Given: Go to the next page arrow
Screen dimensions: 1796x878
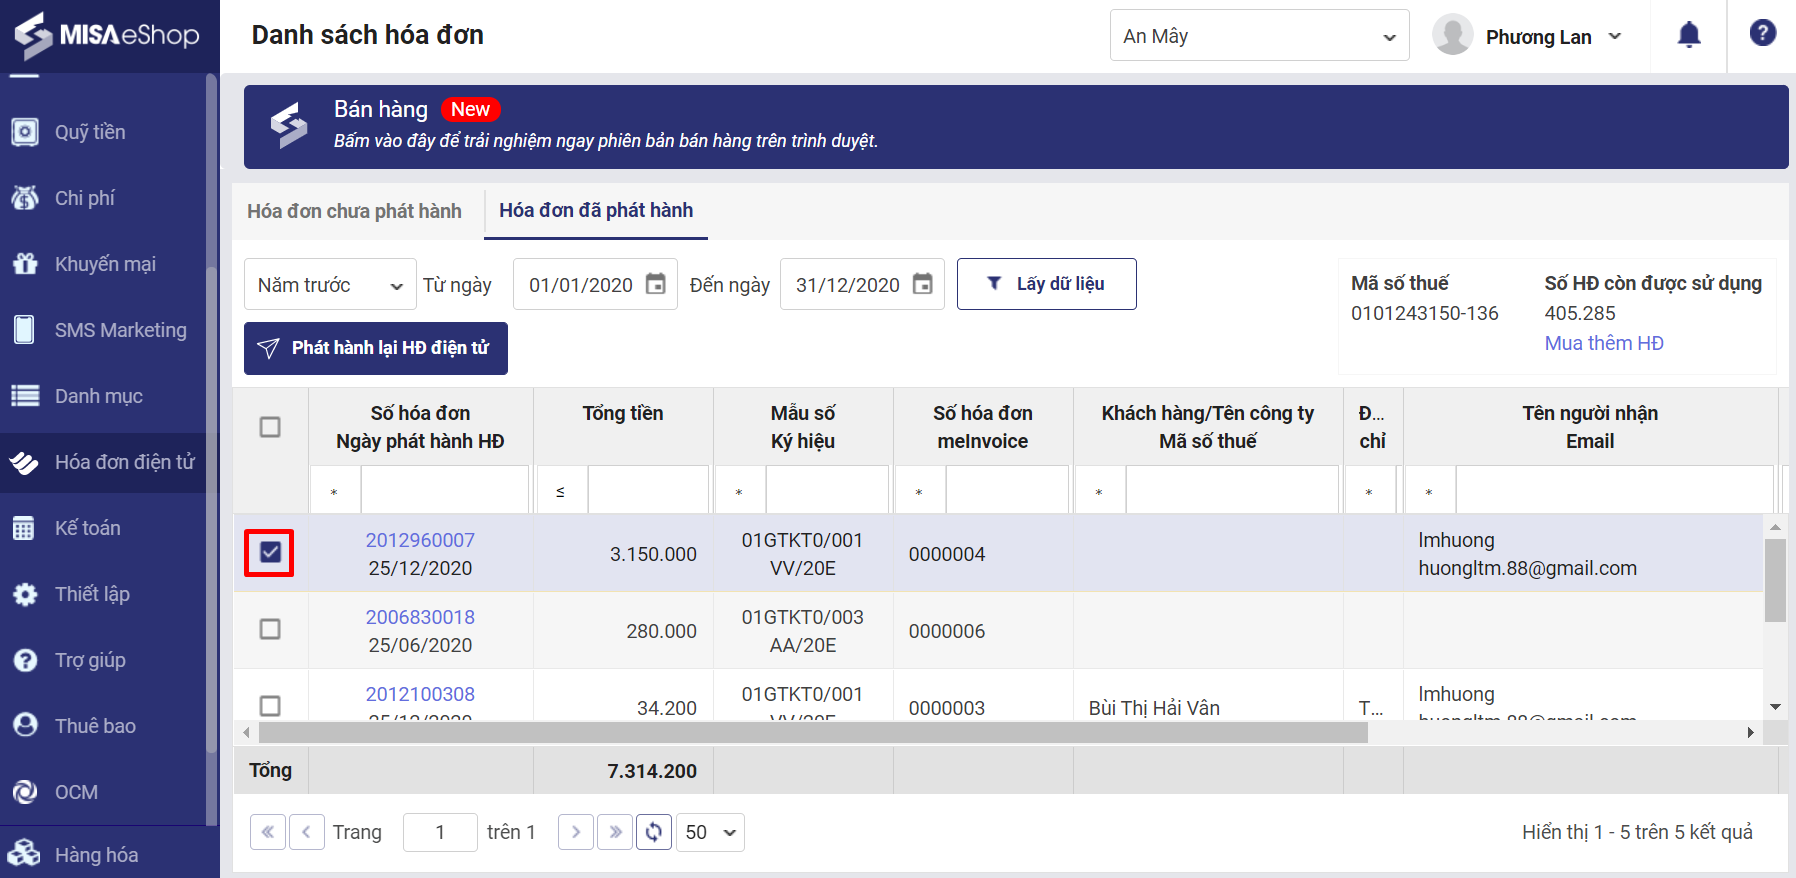Looking at the screenshot, I should click(x=575, y=832).
